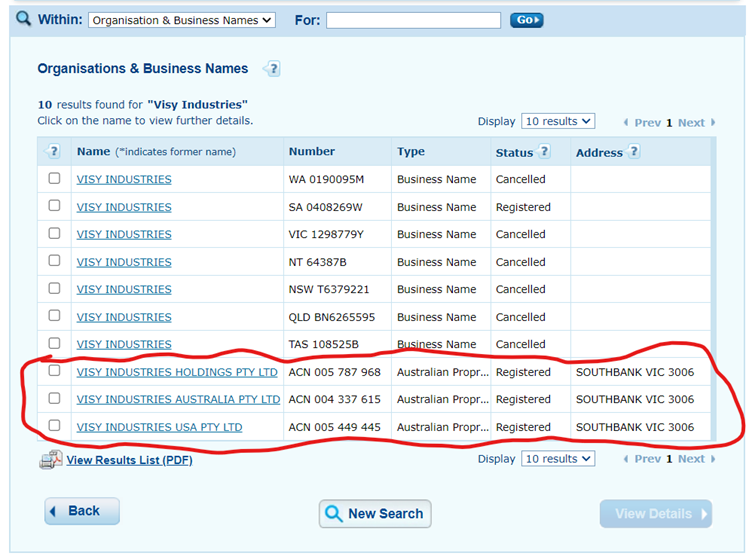Open the Within search scope dropdown
The image size is (752, 559).
coord(182,20)
